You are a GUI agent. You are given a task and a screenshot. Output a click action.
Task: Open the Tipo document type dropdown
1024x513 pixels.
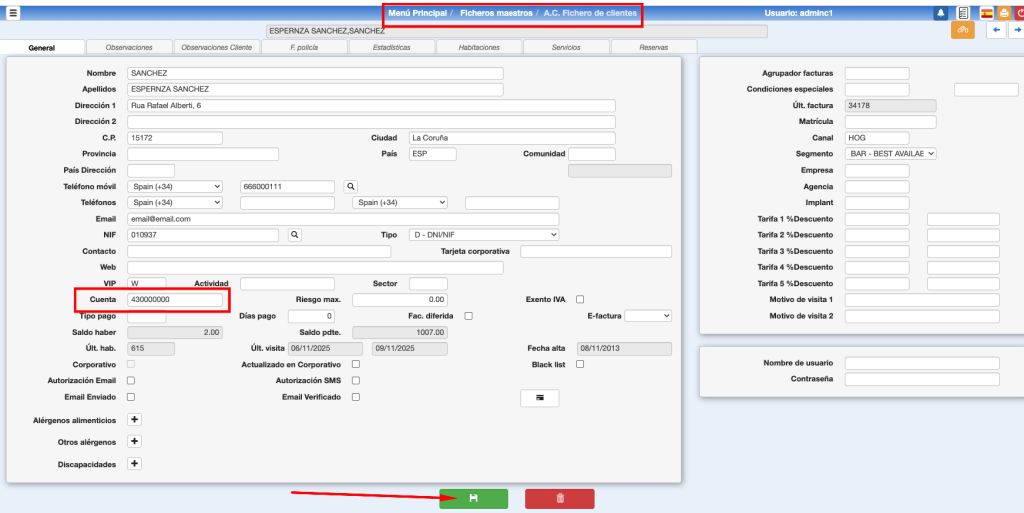click(x=484, y=234)
